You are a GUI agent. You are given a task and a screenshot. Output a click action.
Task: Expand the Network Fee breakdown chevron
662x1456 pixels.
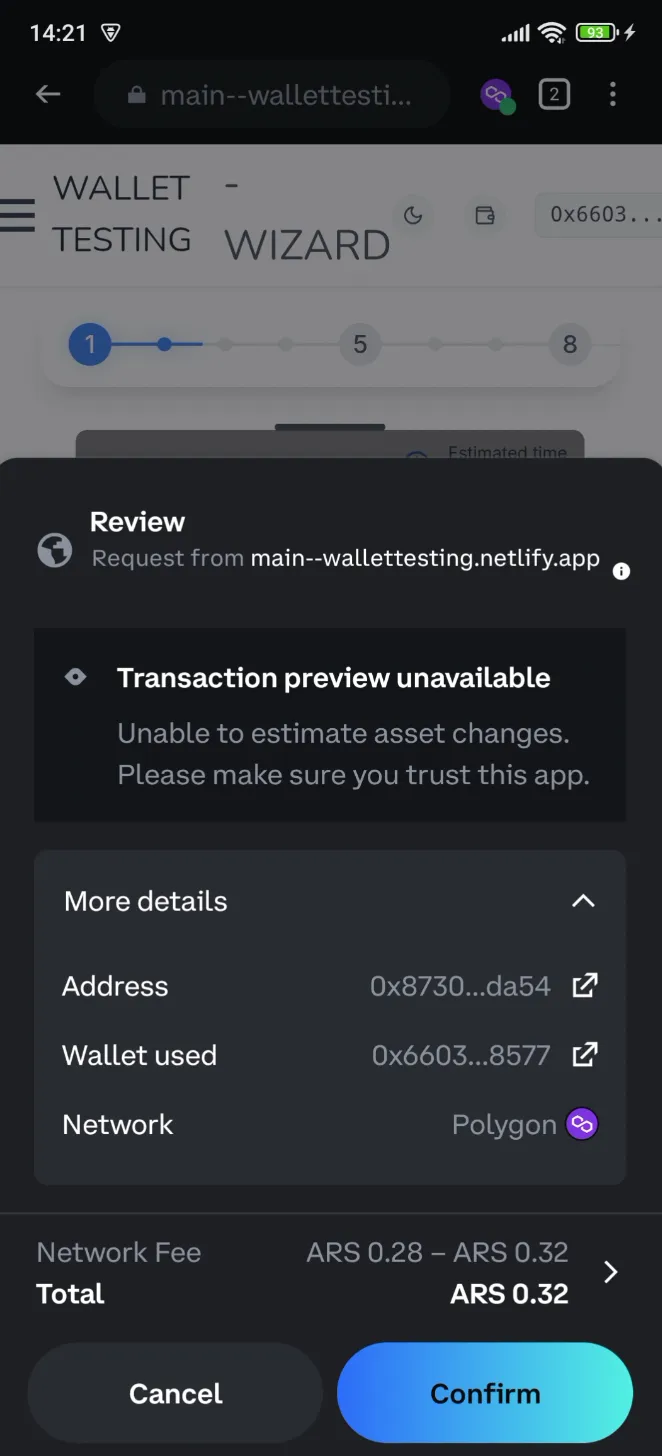610,1272
